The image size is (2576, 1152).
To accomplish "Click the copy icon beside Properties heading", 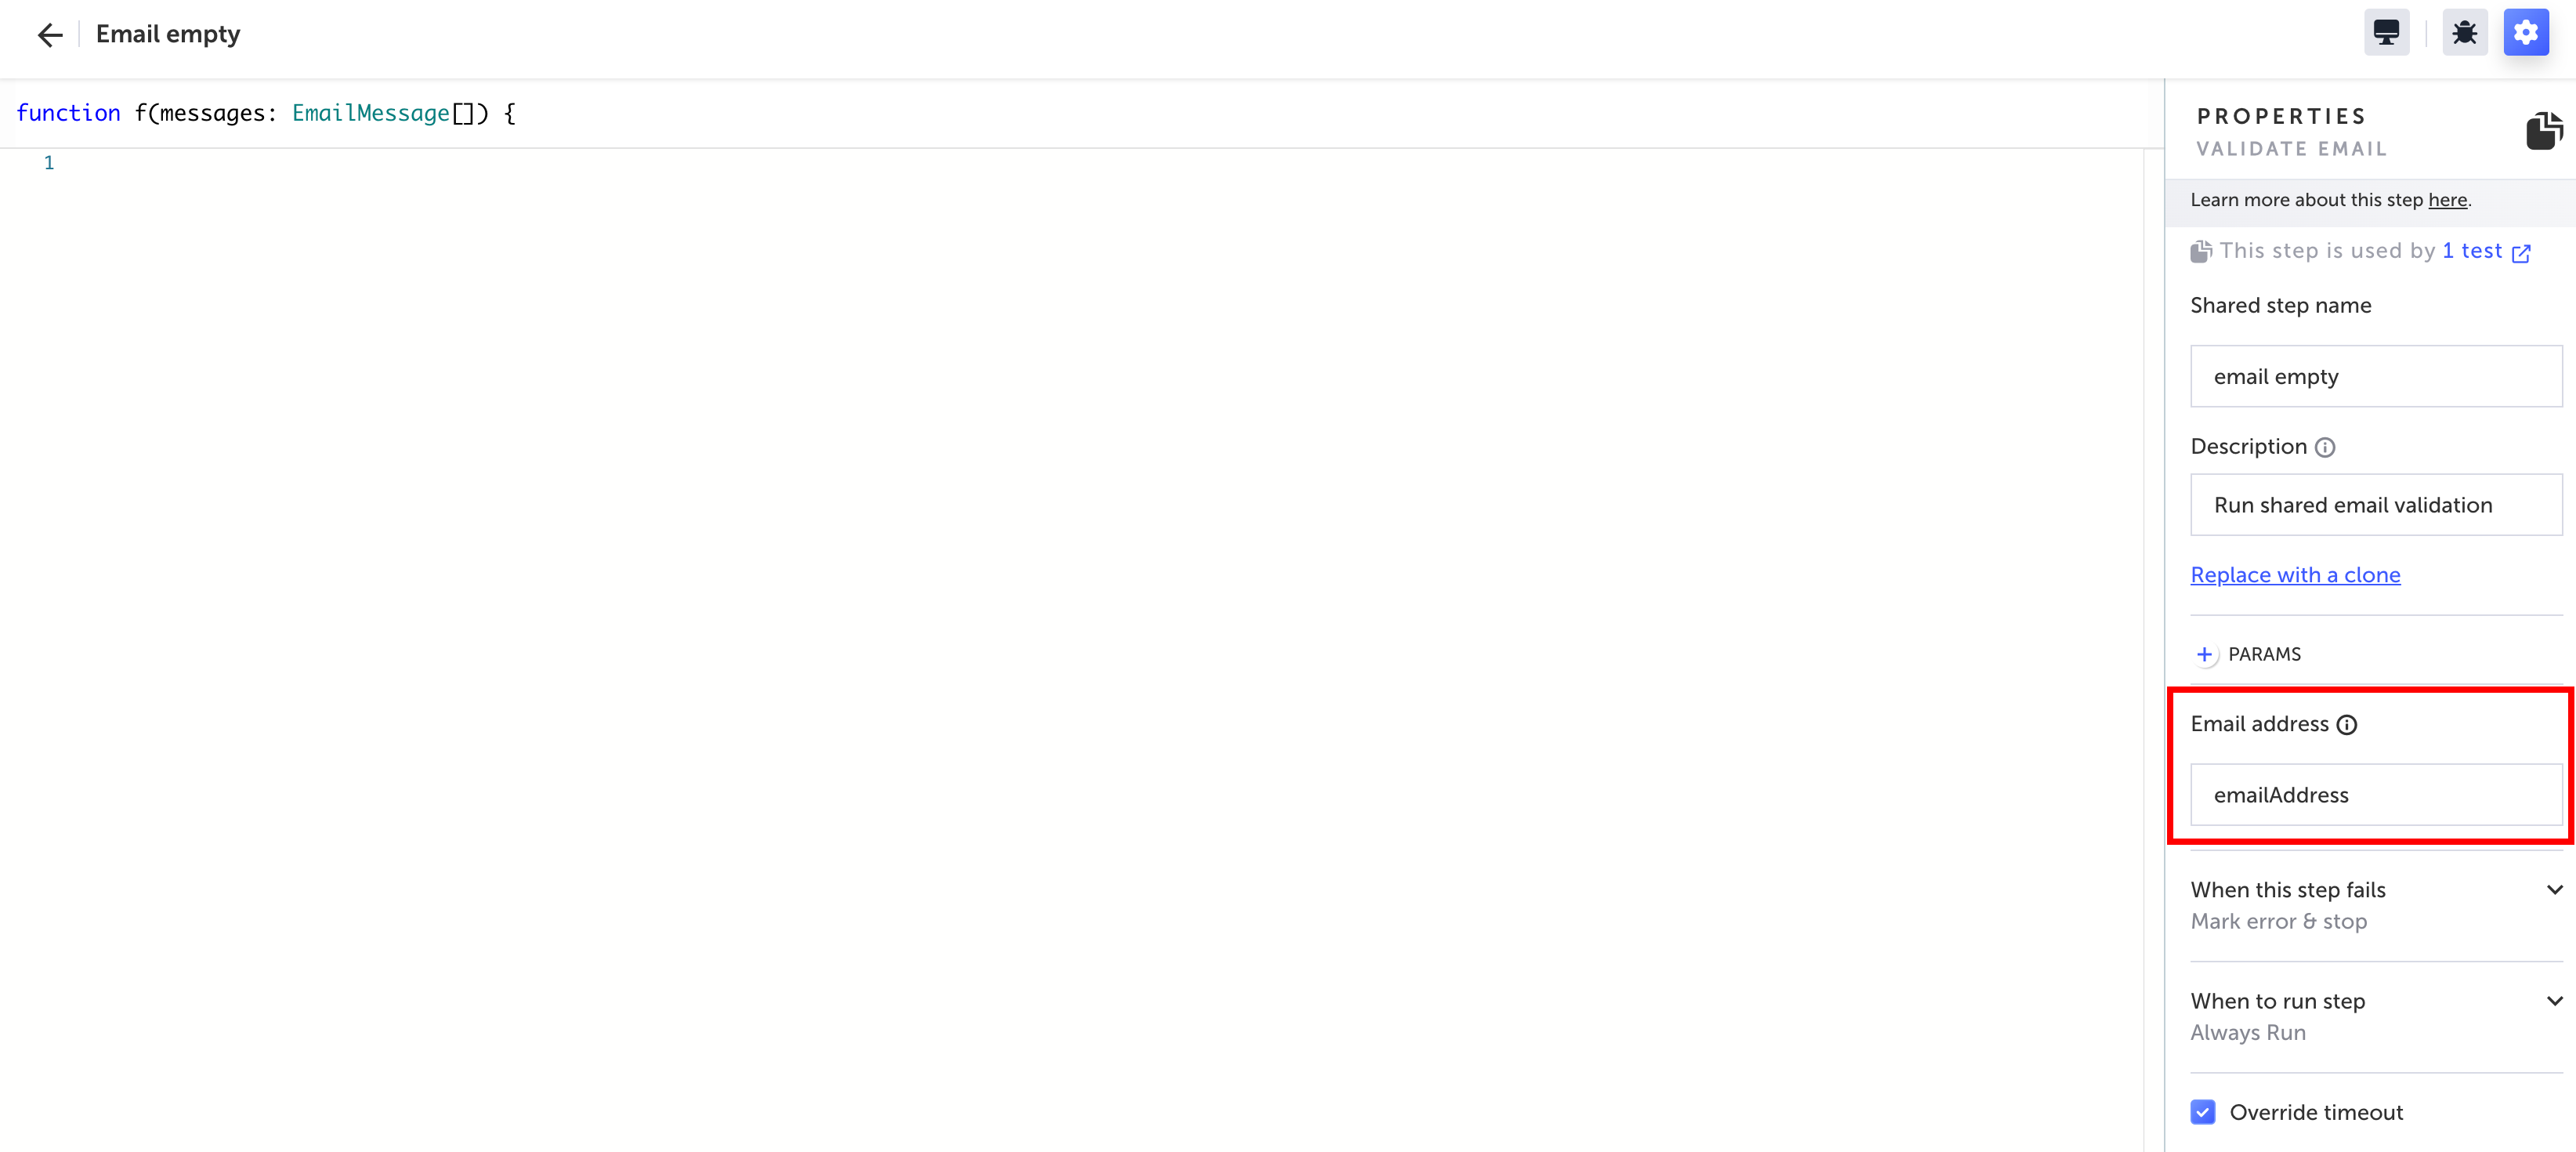I will point(2543,130).
